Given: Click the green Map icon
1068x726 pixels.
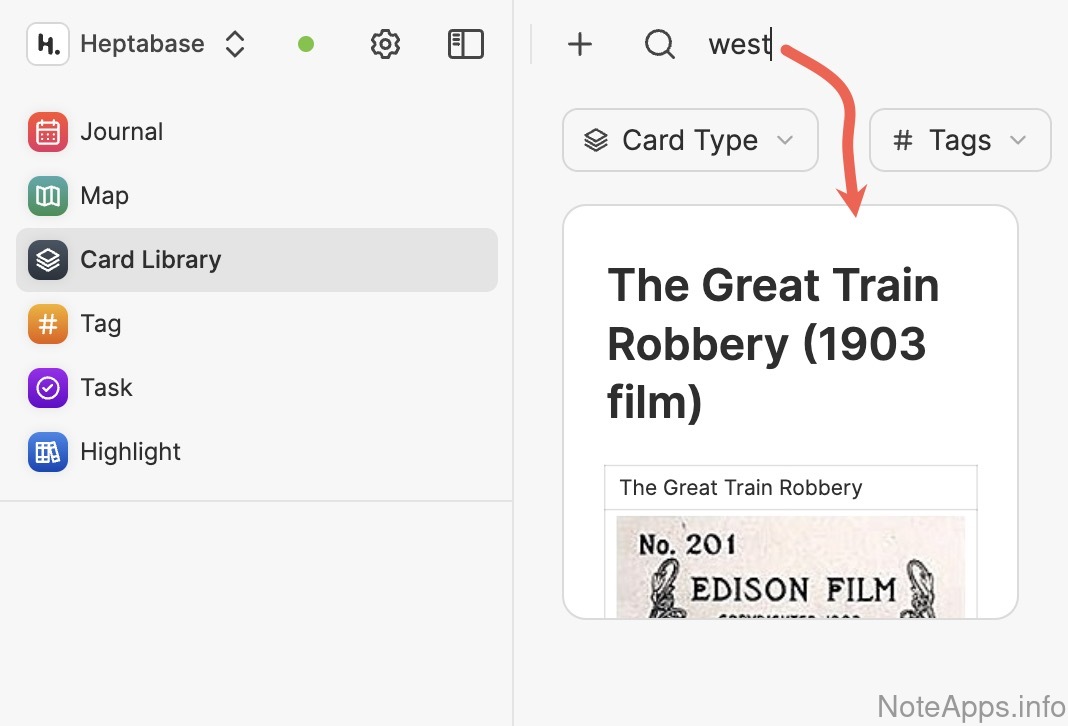Looking at the screenshot, I should point(48,196).
